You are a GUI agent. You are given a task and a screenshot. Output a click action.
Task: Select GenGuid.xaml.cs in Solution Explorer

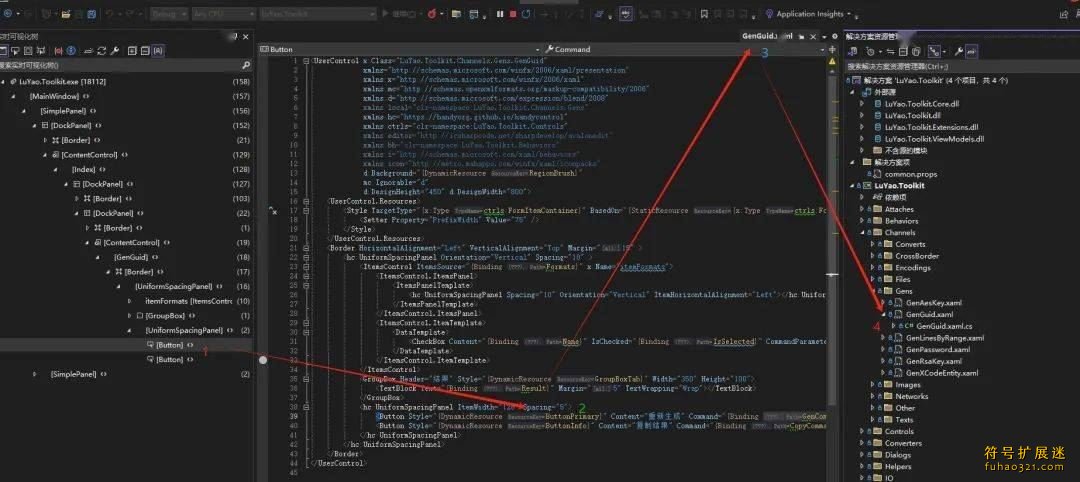pyautogui.click(x=944, y=326)
